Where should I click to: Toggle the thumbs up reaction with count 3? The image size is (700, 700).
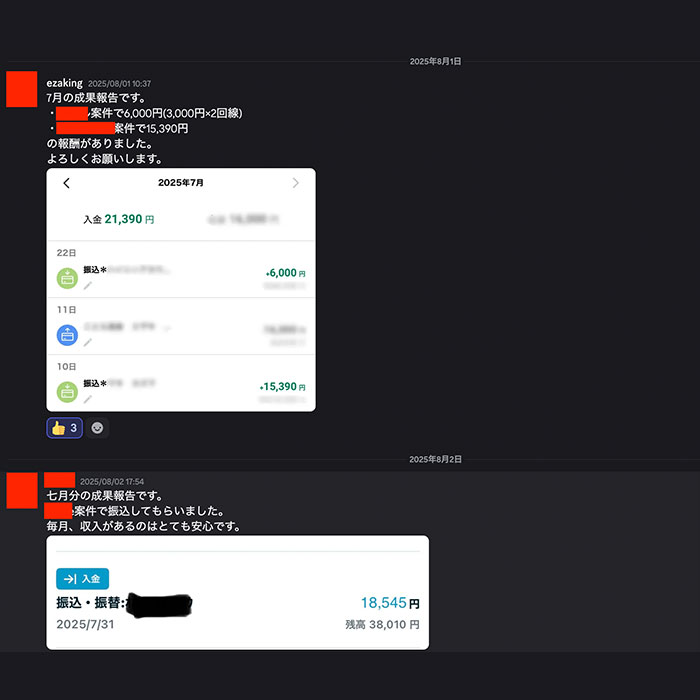pyautogui.click(x=64, y=428)
